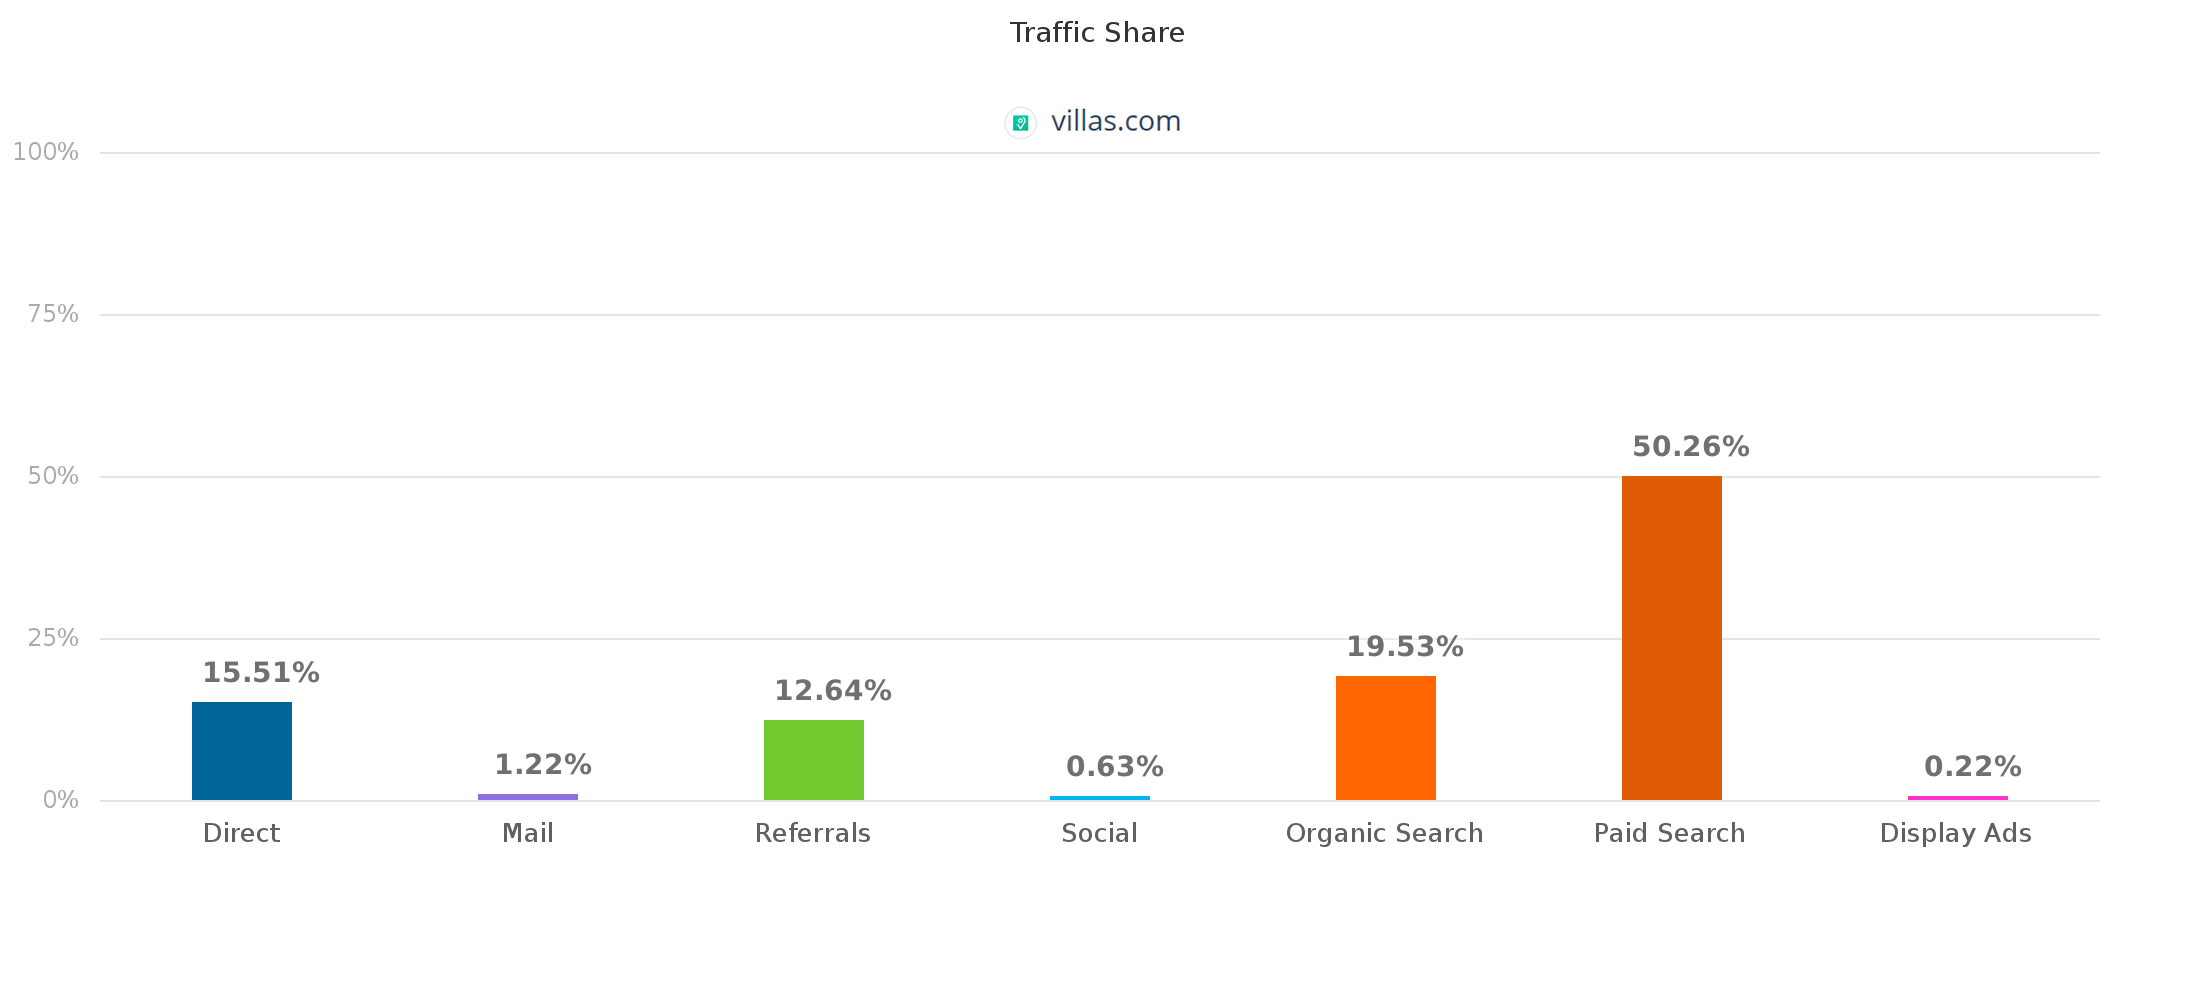
Task: Select the orange Organic Search bar
Action: point(1386,738)
